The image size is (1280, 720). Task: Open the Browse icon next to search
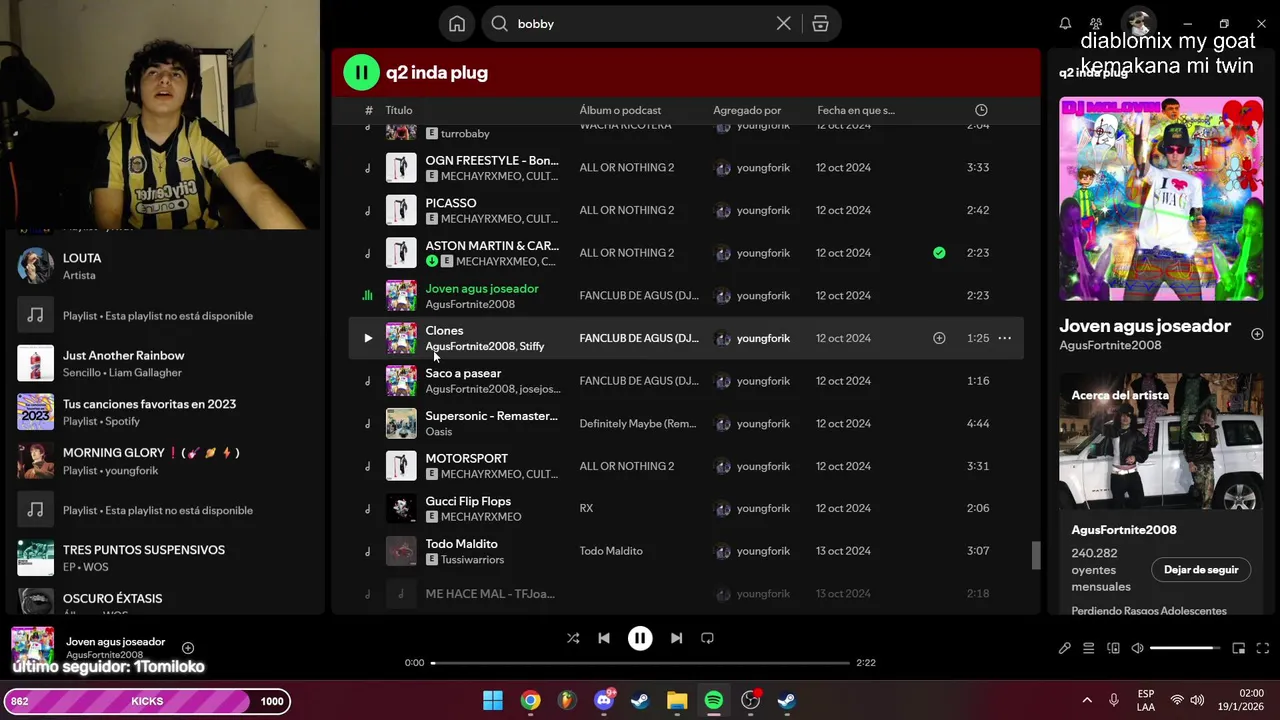pos(820,24)
